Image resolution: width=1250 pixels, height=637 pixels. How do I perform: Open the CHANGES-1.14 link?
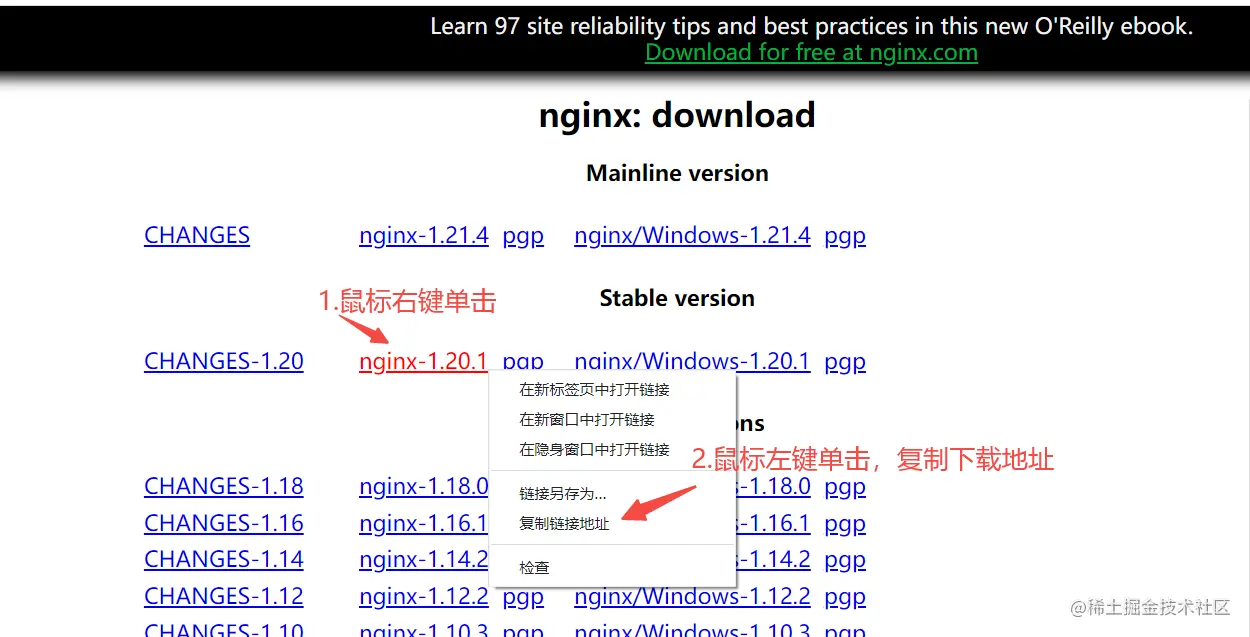click(224, 560)
